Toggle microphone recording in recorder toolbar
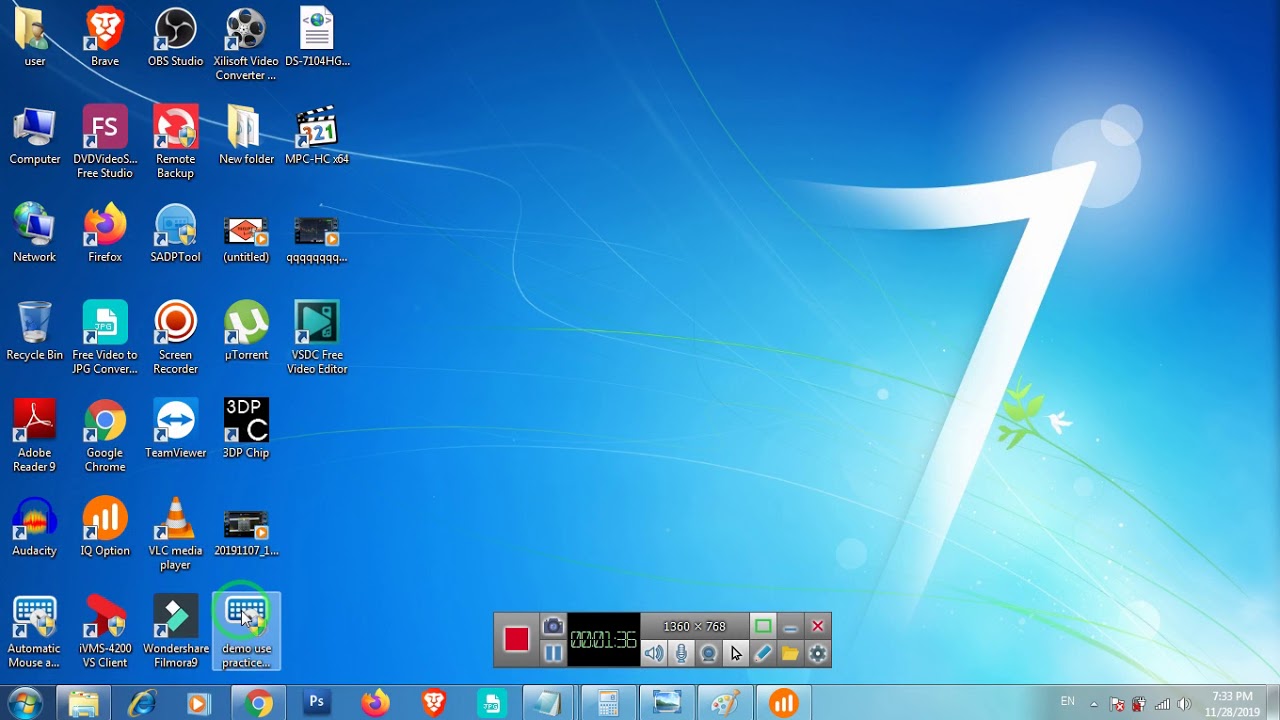This screenshot has width=1280, height=720. coord(681,654)
